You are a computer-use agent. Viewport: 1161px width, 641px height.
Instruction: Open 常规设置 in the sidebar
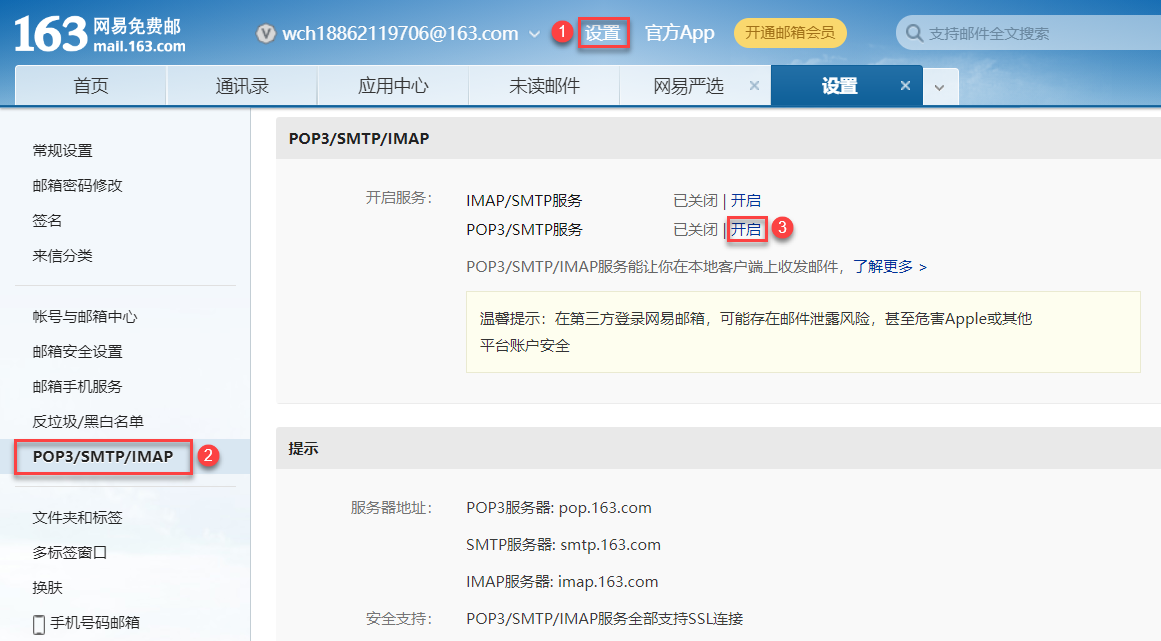tap(62, 150)
